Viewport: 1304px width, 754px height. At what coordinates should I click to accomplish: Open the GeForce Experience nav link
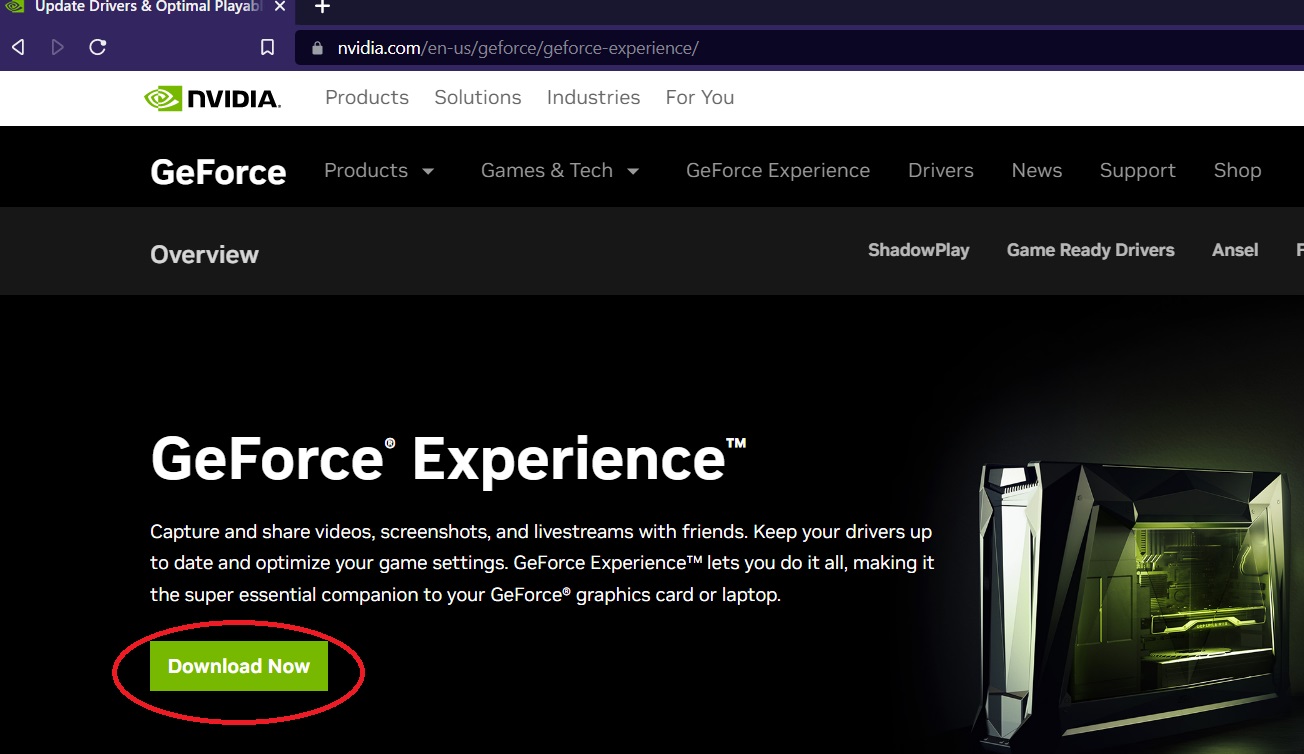click(778, 171)
